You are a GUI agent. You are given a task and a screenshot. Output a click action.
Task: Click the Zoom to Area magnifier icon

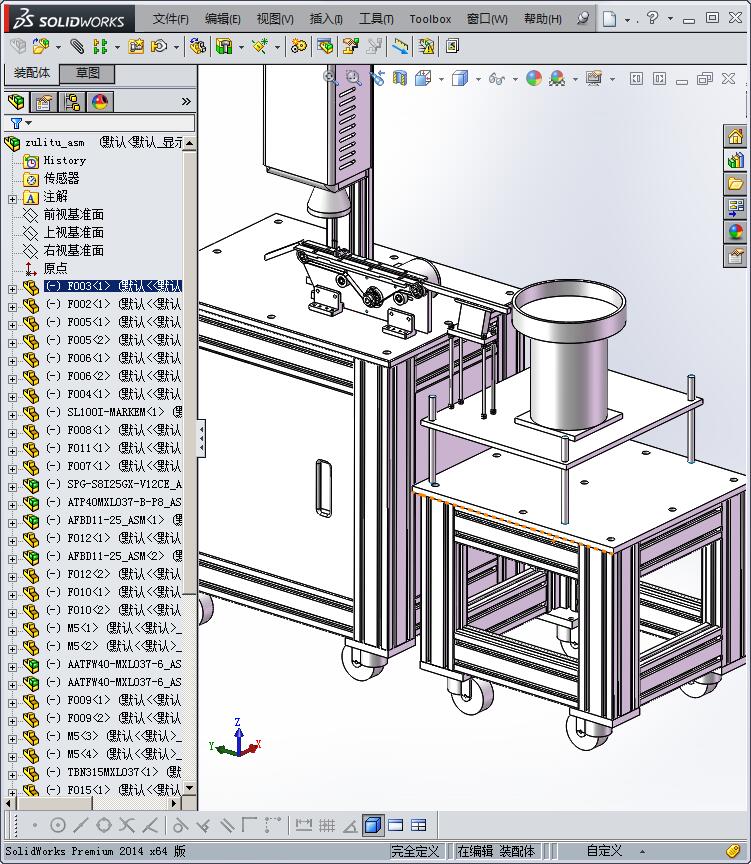[354, 78]
